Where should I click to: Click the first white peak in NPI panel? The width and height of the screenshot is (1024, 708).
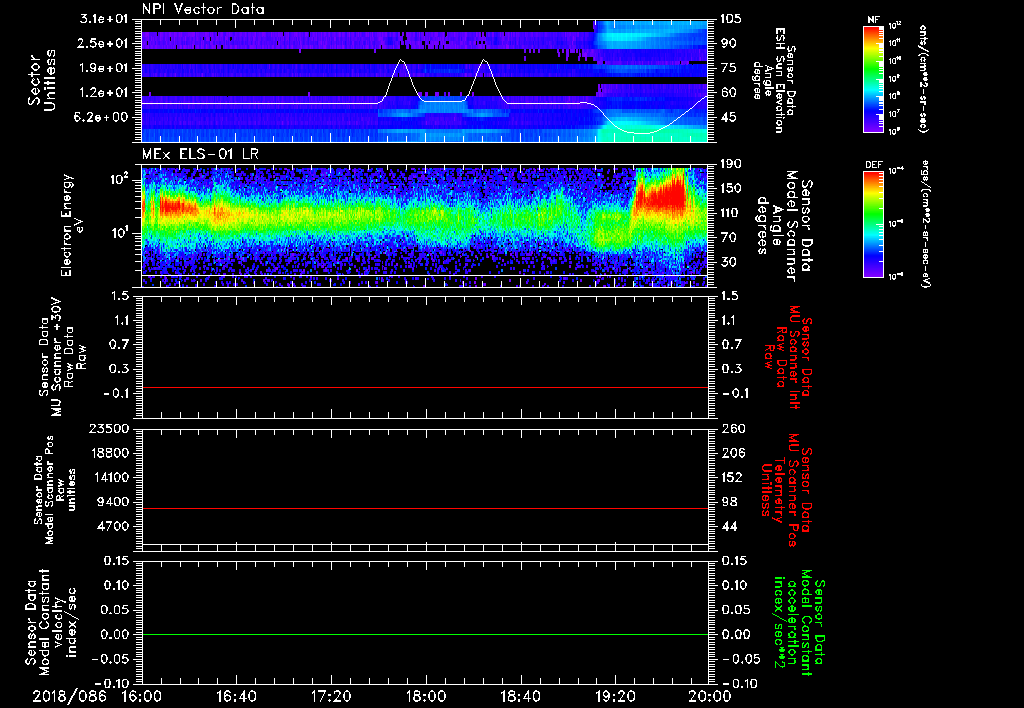402,62
